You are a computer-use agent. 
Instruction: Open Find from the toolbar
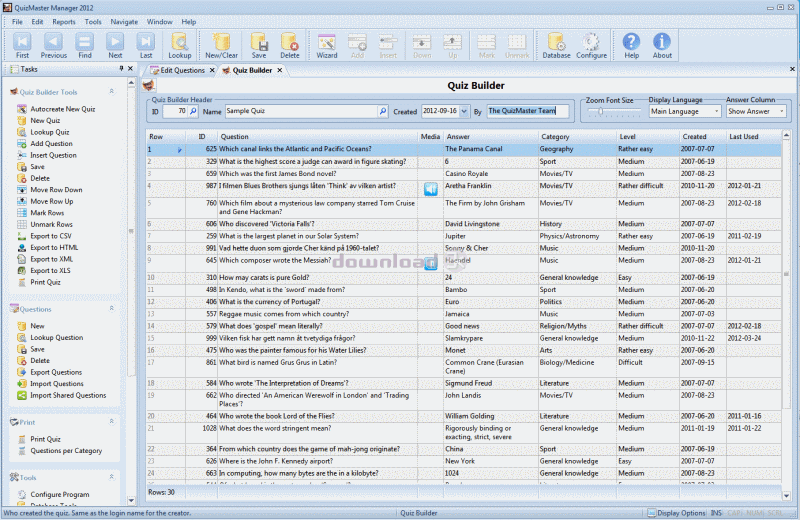point(85,45)
